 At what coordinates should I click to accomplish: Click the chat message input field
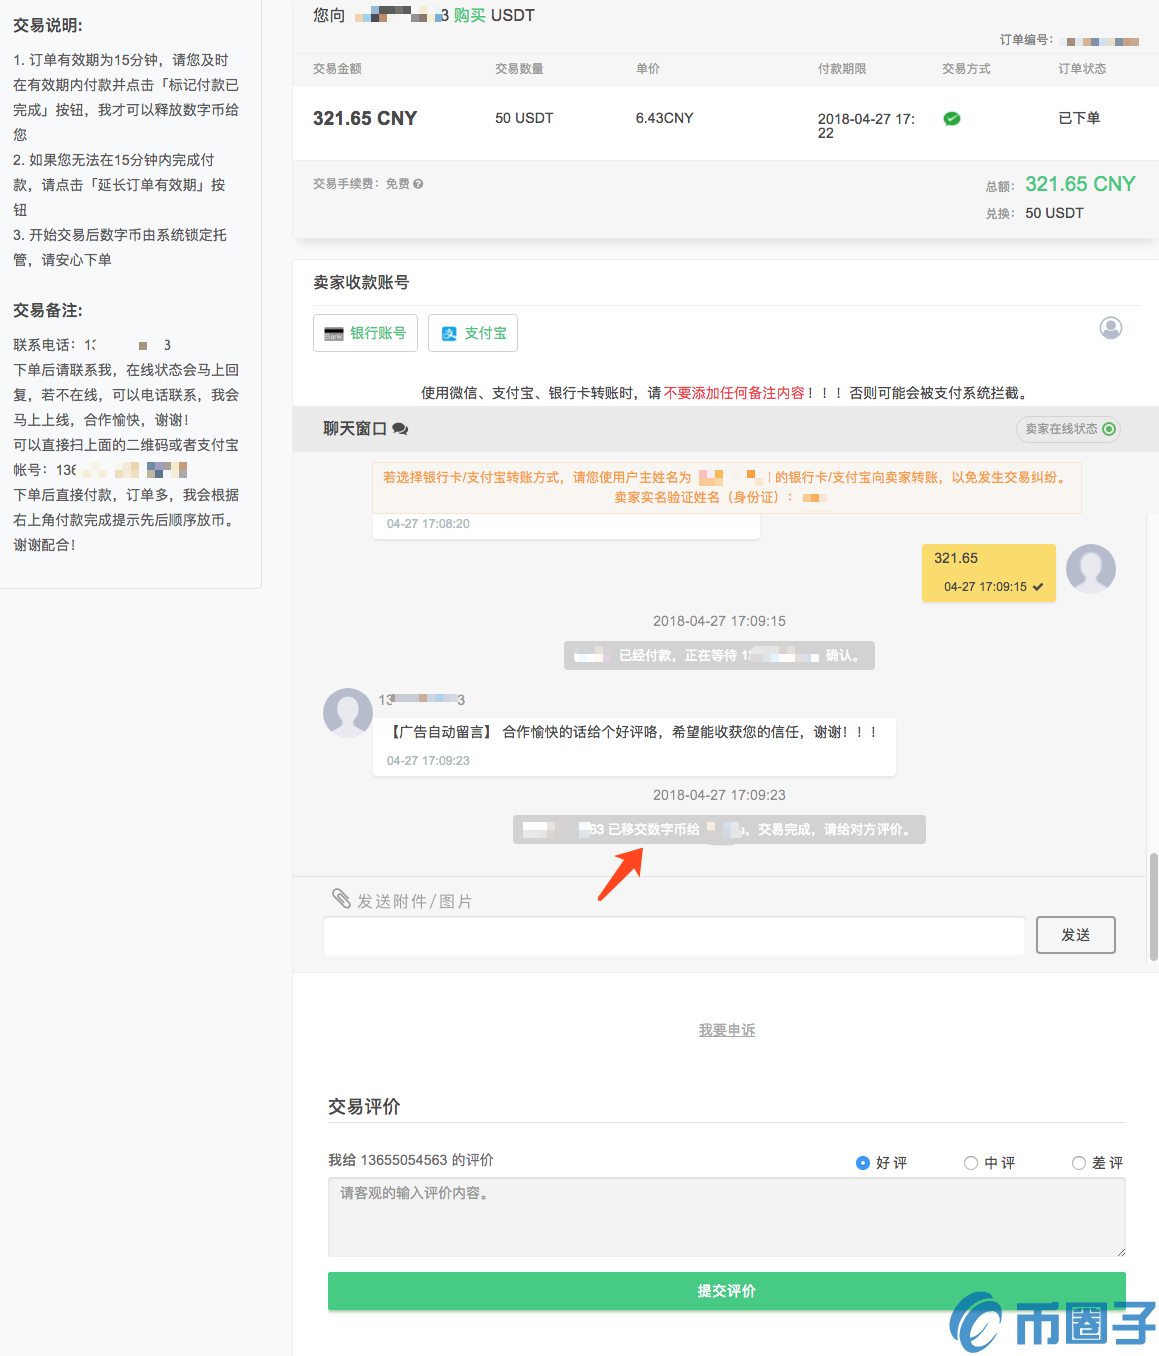tap(674, 936)
